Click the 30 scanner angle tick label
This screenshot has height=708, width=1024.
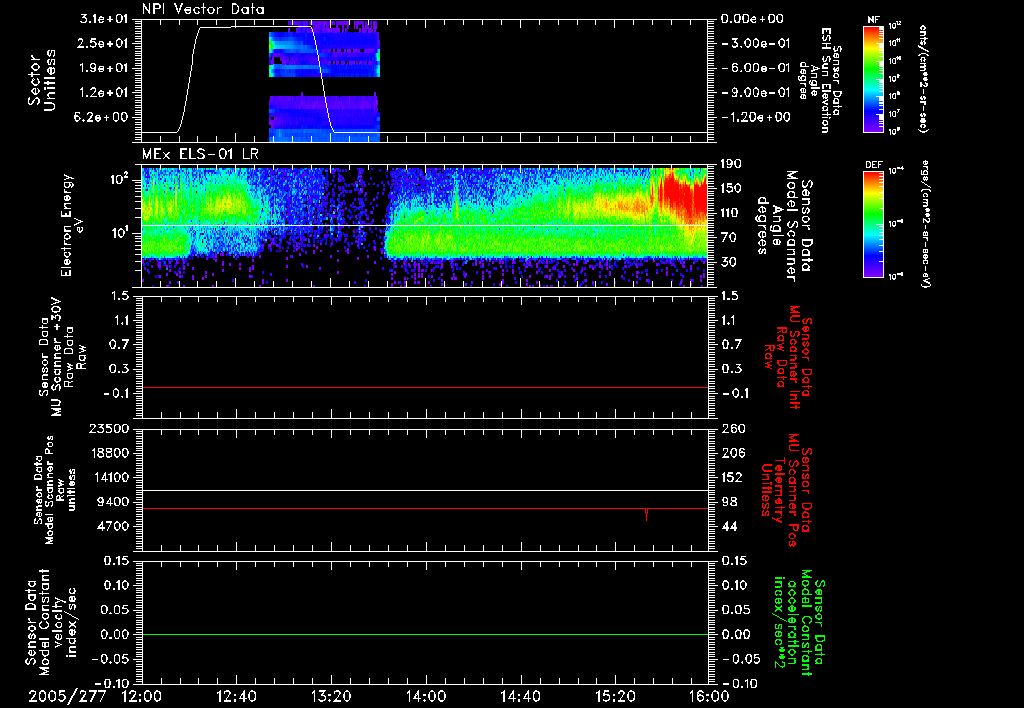click(728, 262)
